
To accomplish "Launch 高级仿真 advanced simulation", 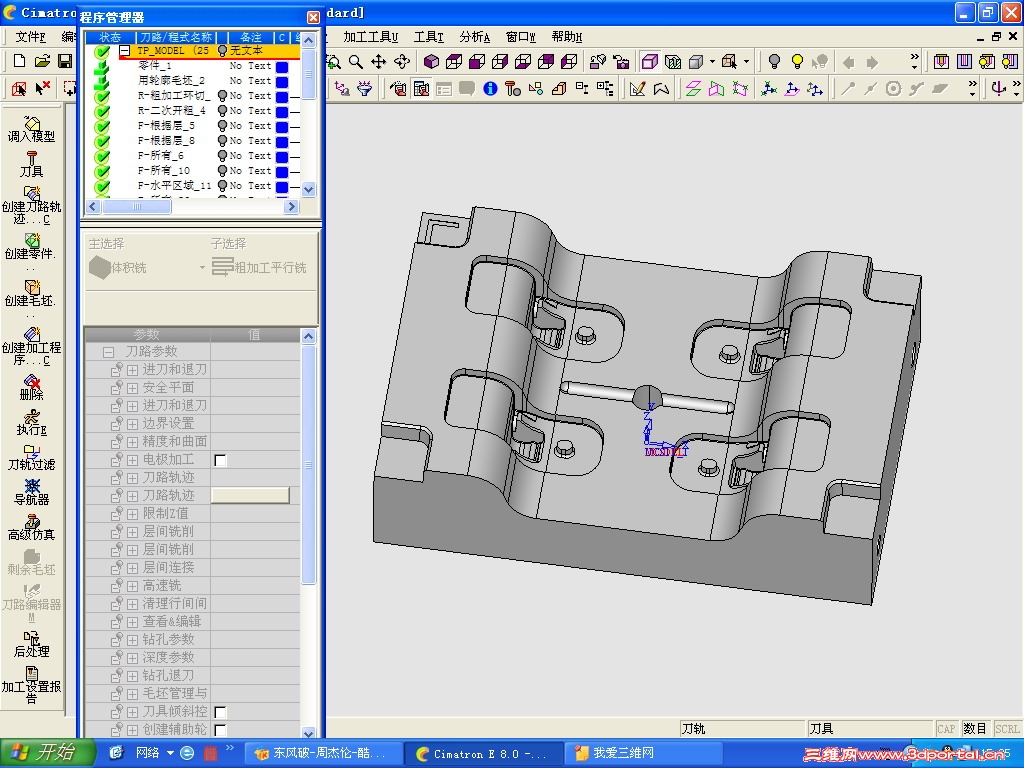I will pos(31,528).
